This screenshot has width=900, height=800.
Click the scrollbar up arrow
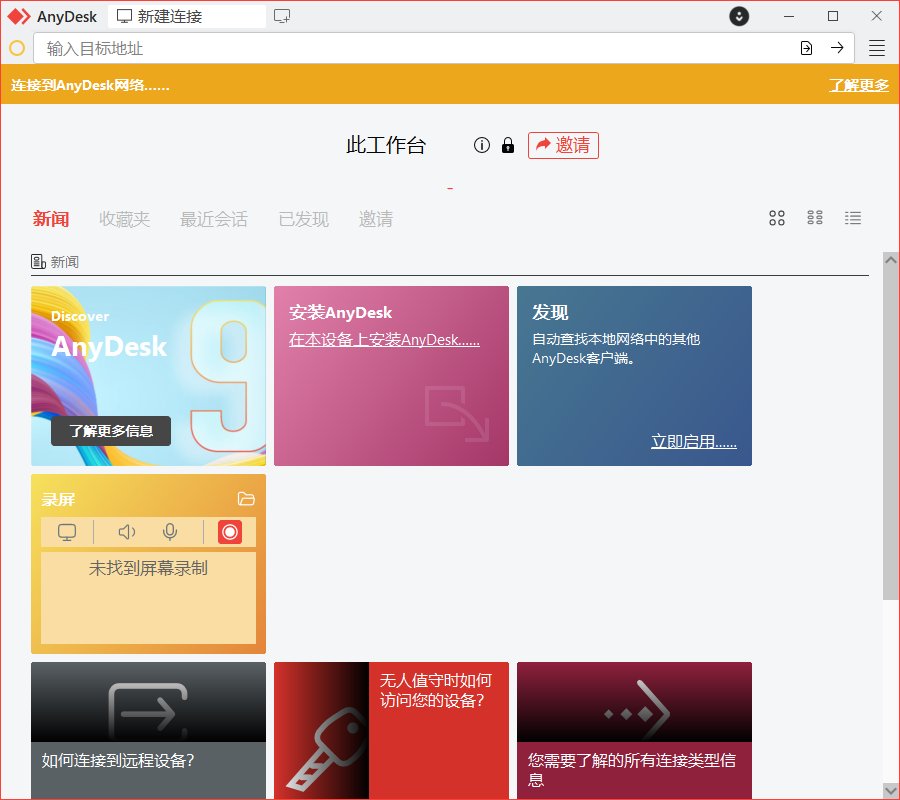point(891,259)
